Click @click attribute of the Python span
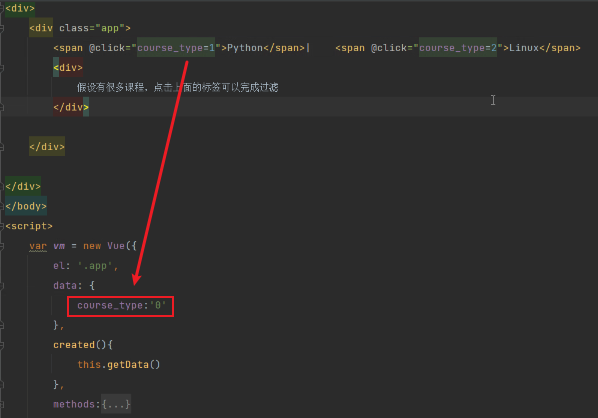This screenshot has width=598, height=418. pos(107,48)
